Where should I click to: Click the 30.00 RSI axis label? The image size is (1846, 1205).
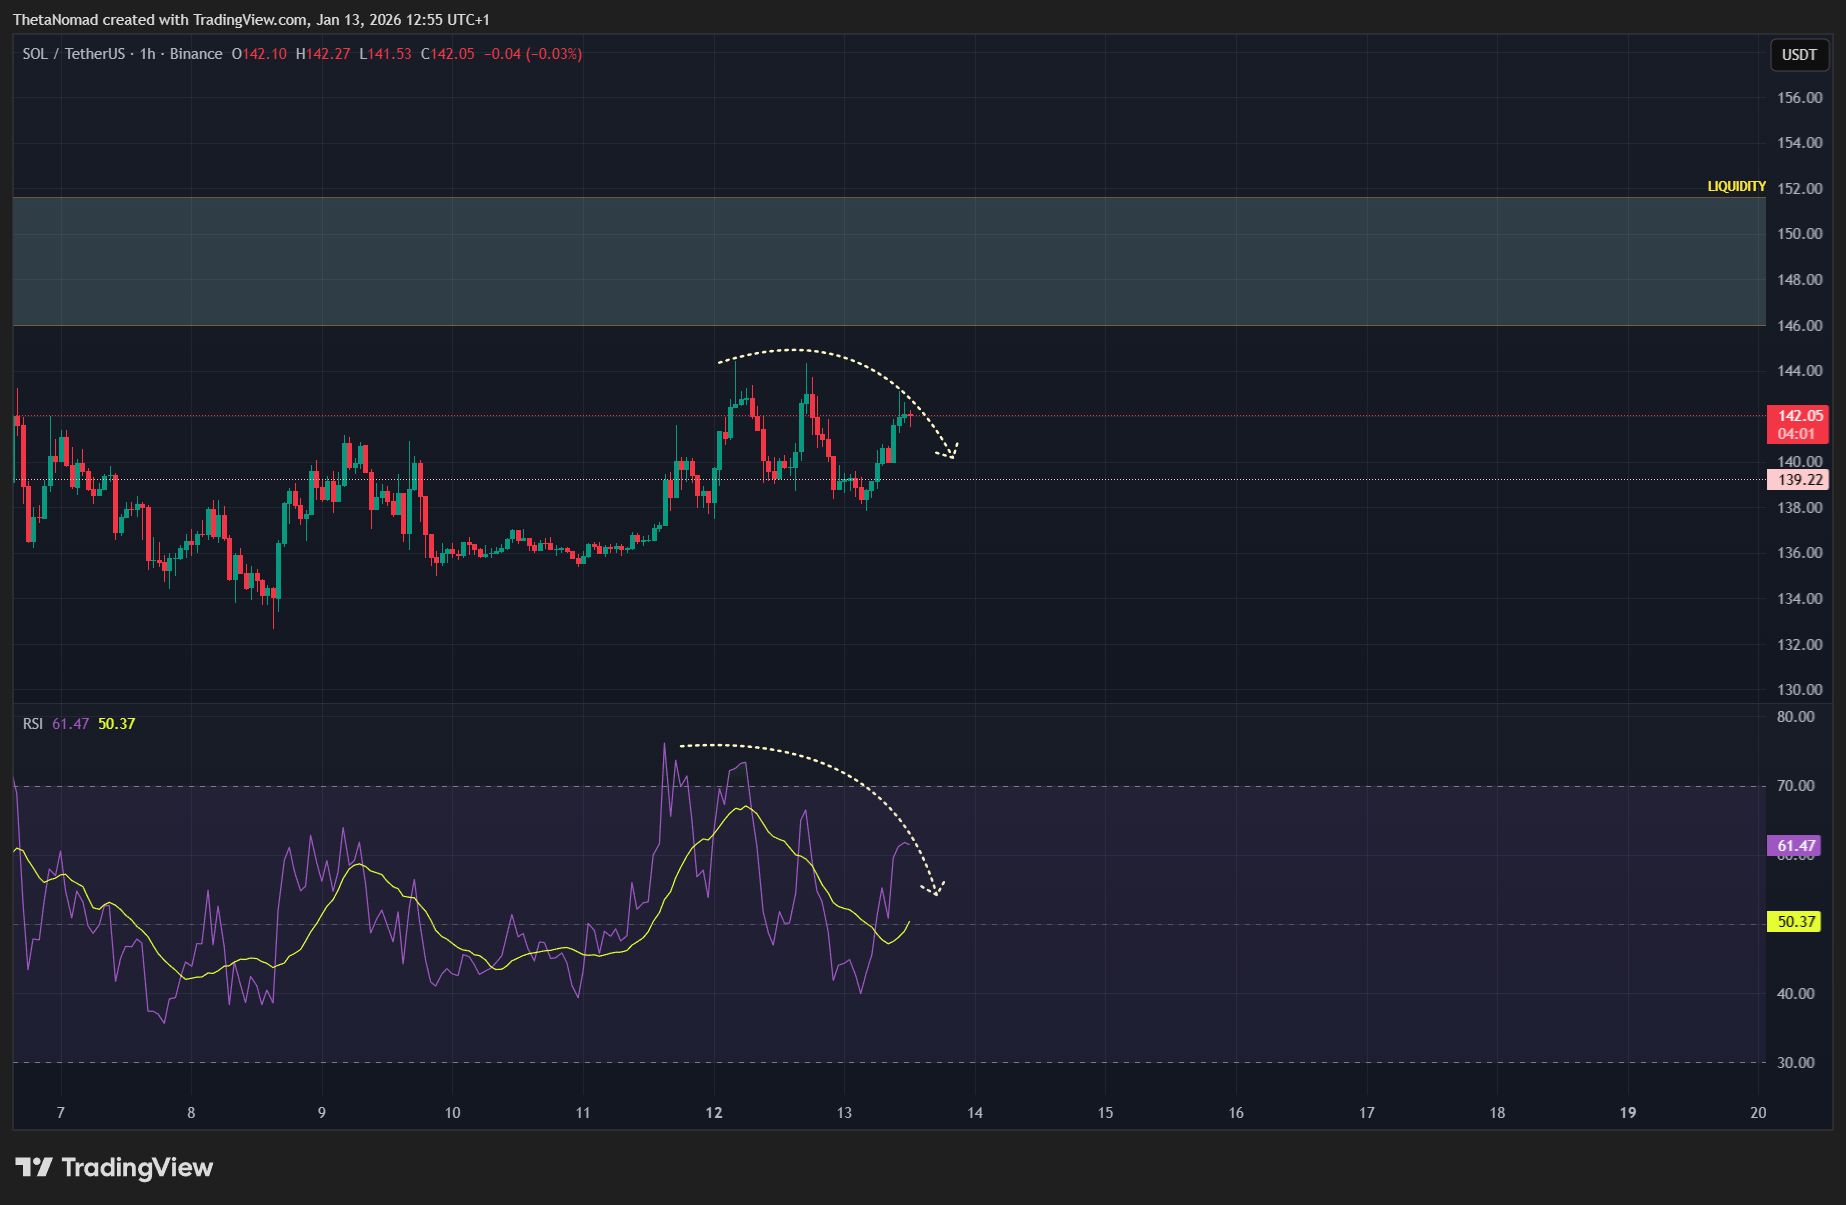pyautogui.click(x=1795, y=1063)
